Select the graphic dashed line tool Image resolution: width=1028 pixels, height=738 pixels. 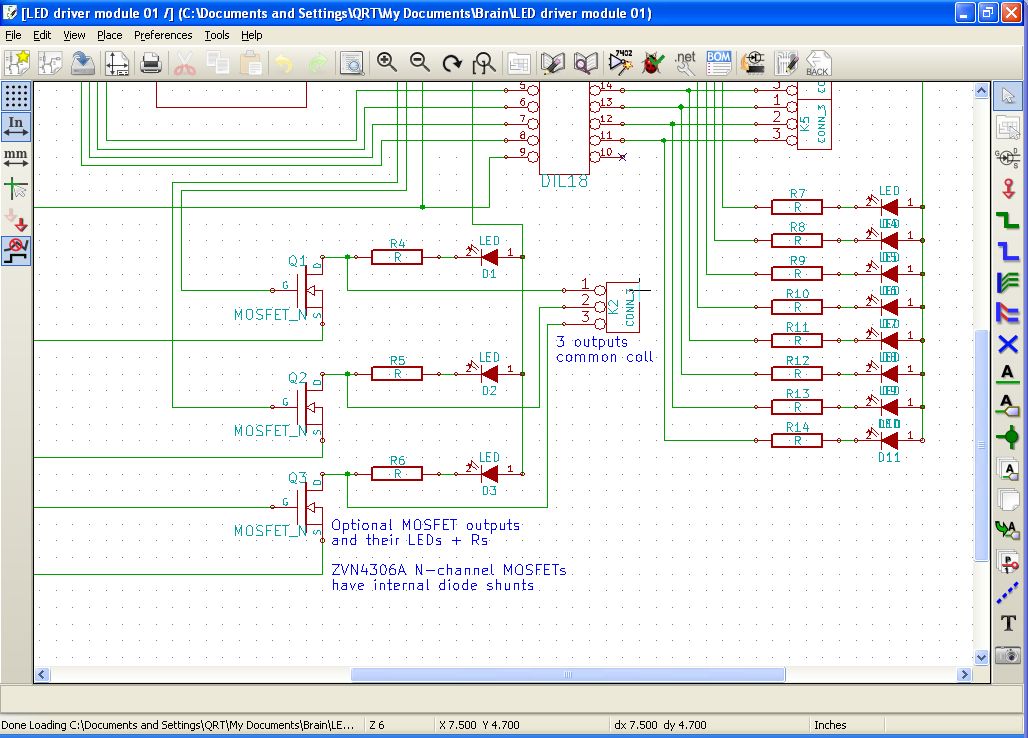click(x=1008, y=592)
